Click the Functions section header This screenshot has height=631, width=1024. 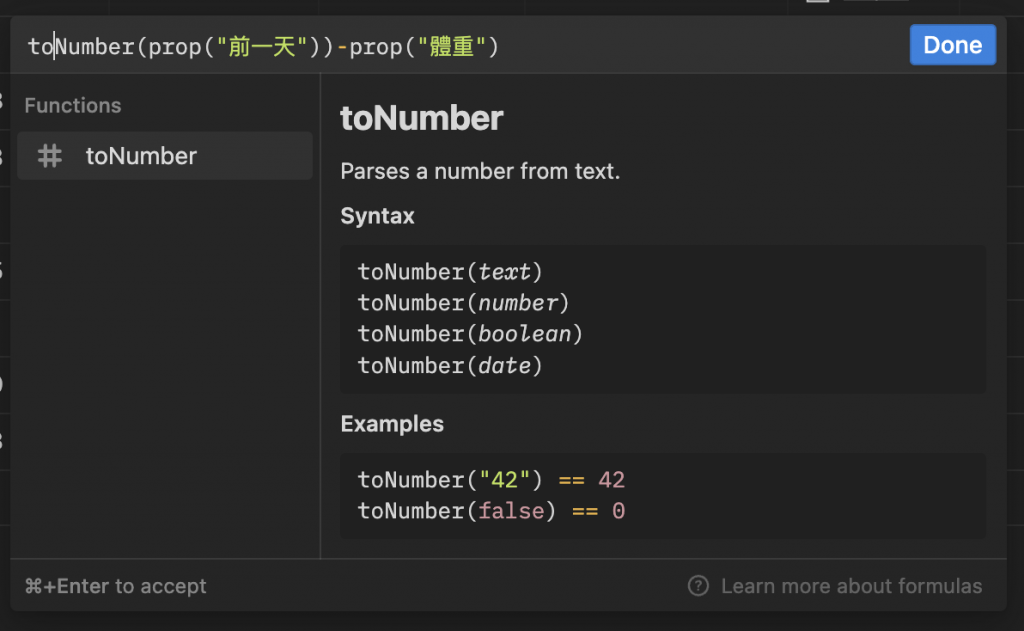(72, 105)
